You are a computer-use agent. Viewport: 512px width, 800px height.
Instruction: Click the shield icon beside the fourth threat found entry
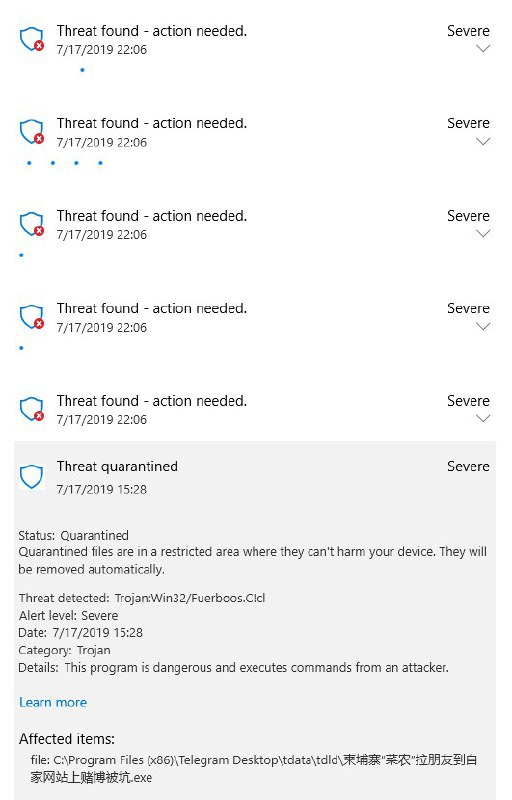click(x=32, y=317)
